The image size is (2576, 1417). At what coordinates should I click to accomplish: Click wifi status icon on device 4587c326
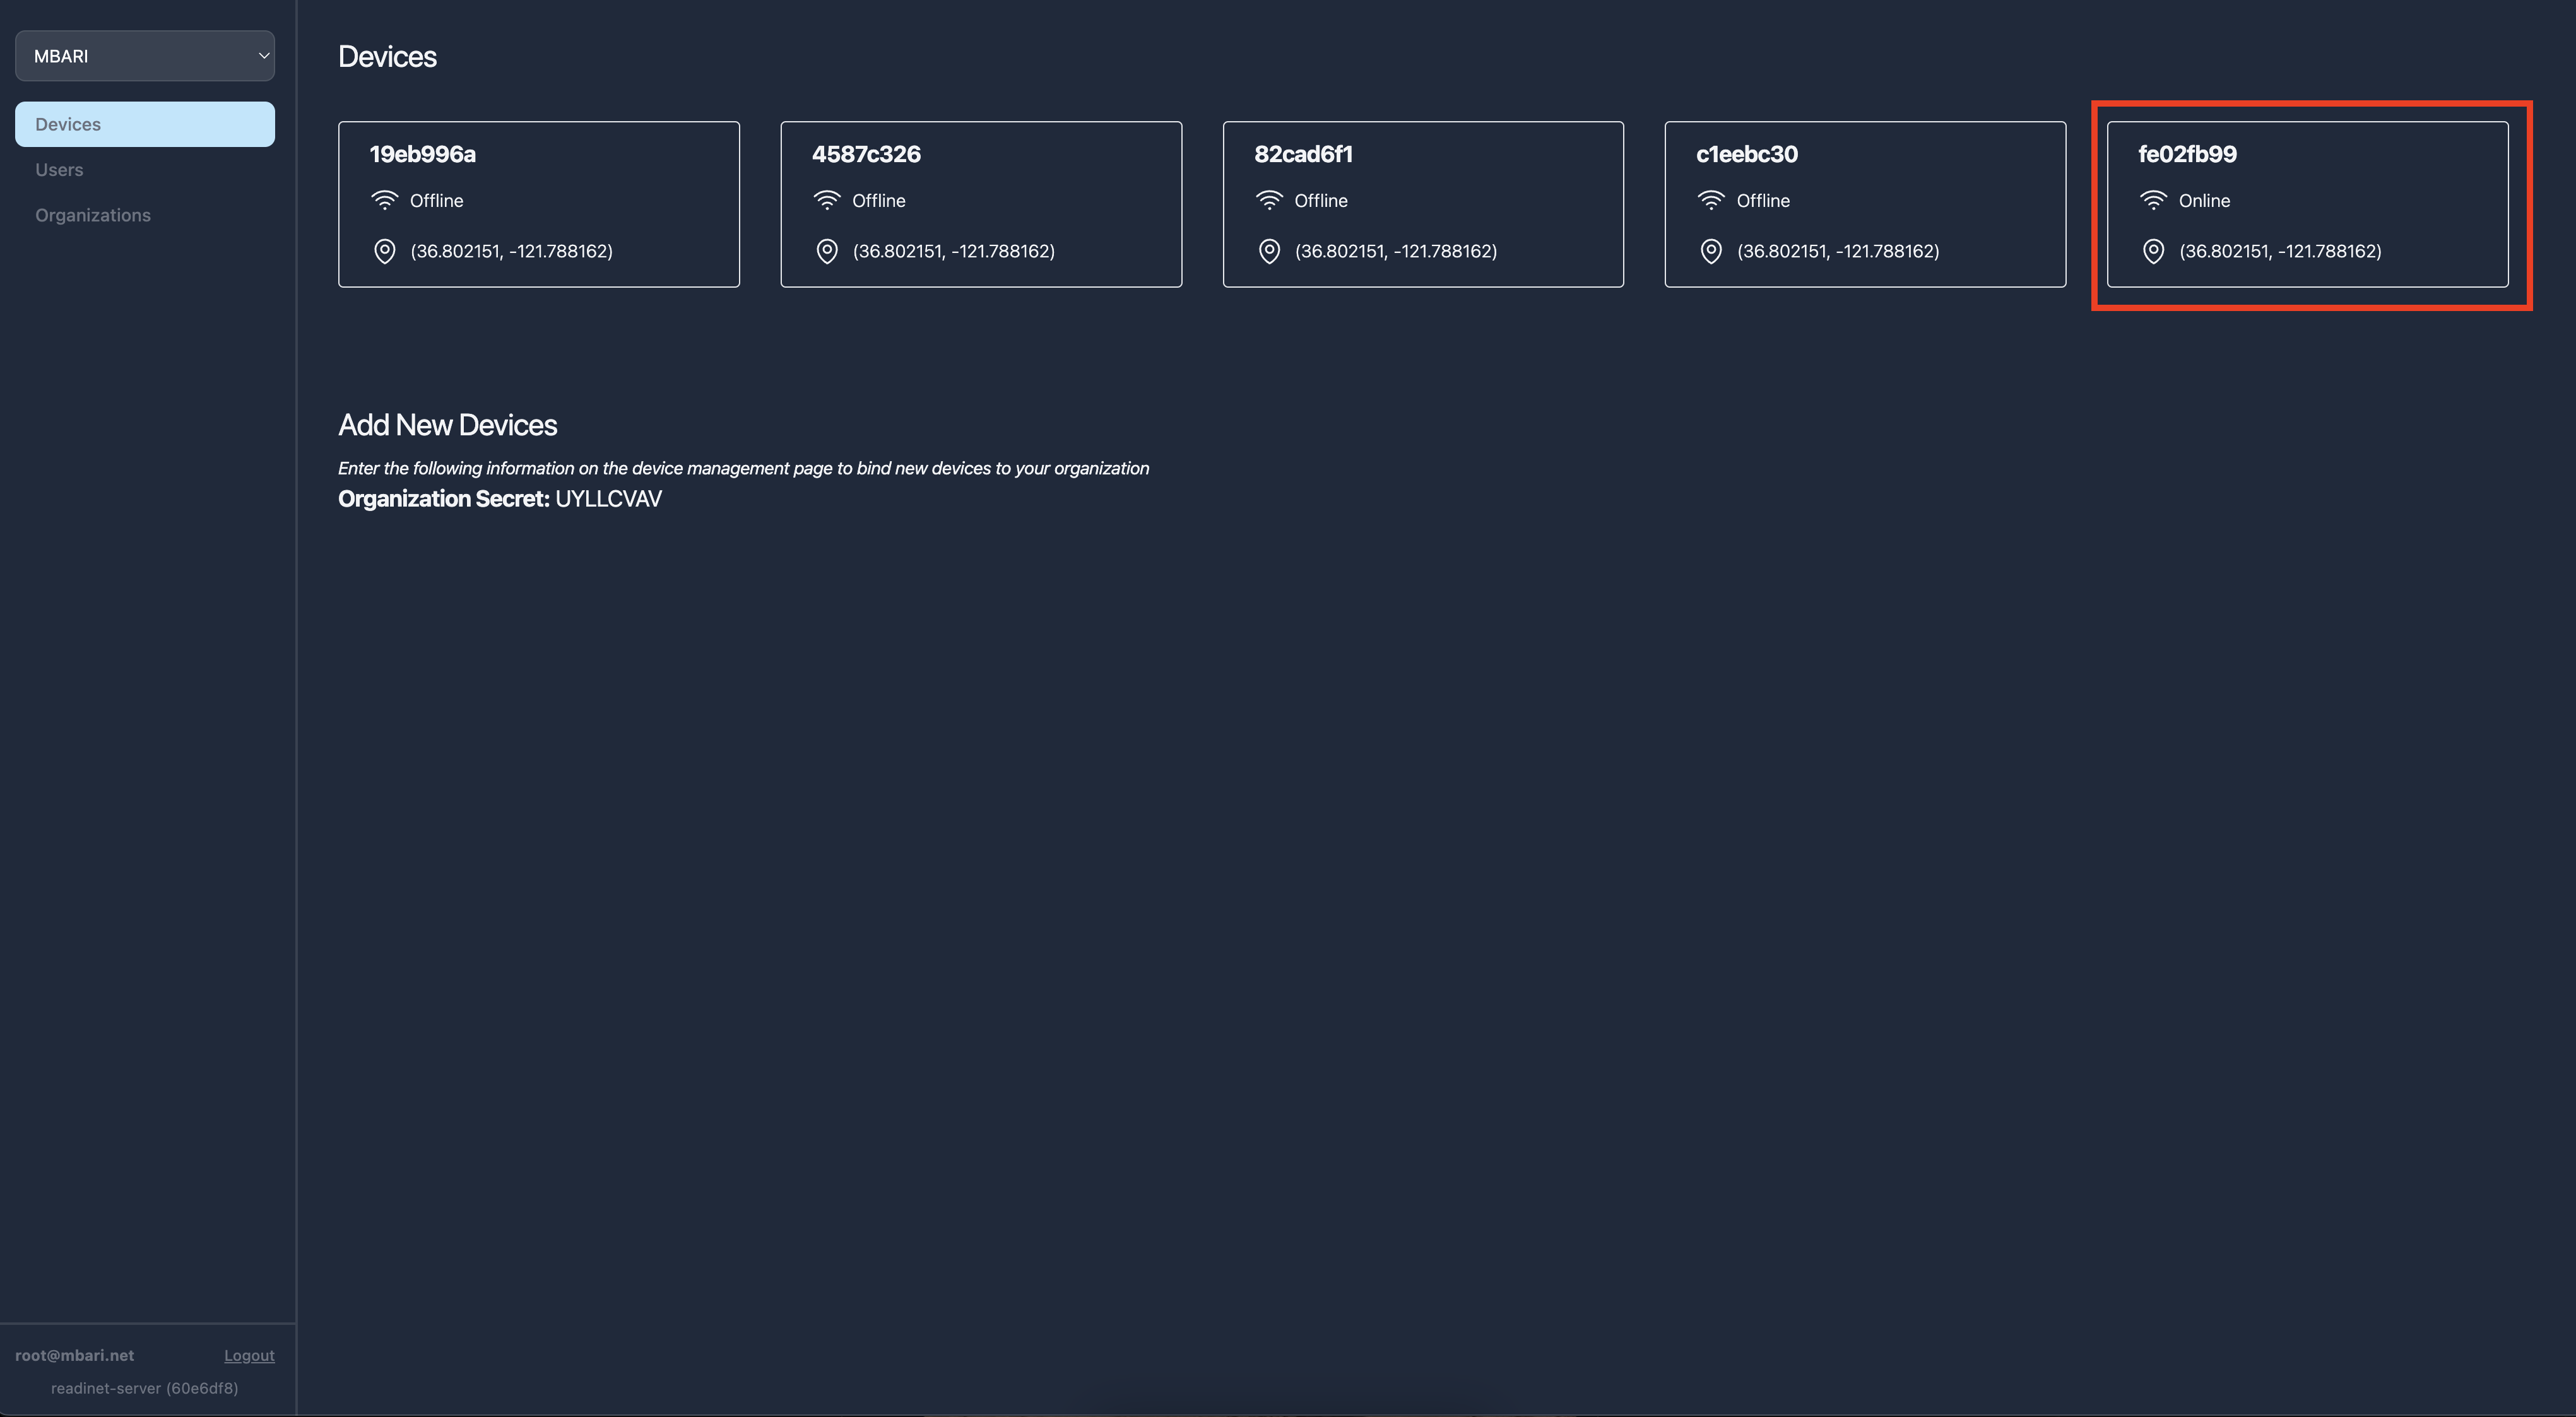[826, 200]
